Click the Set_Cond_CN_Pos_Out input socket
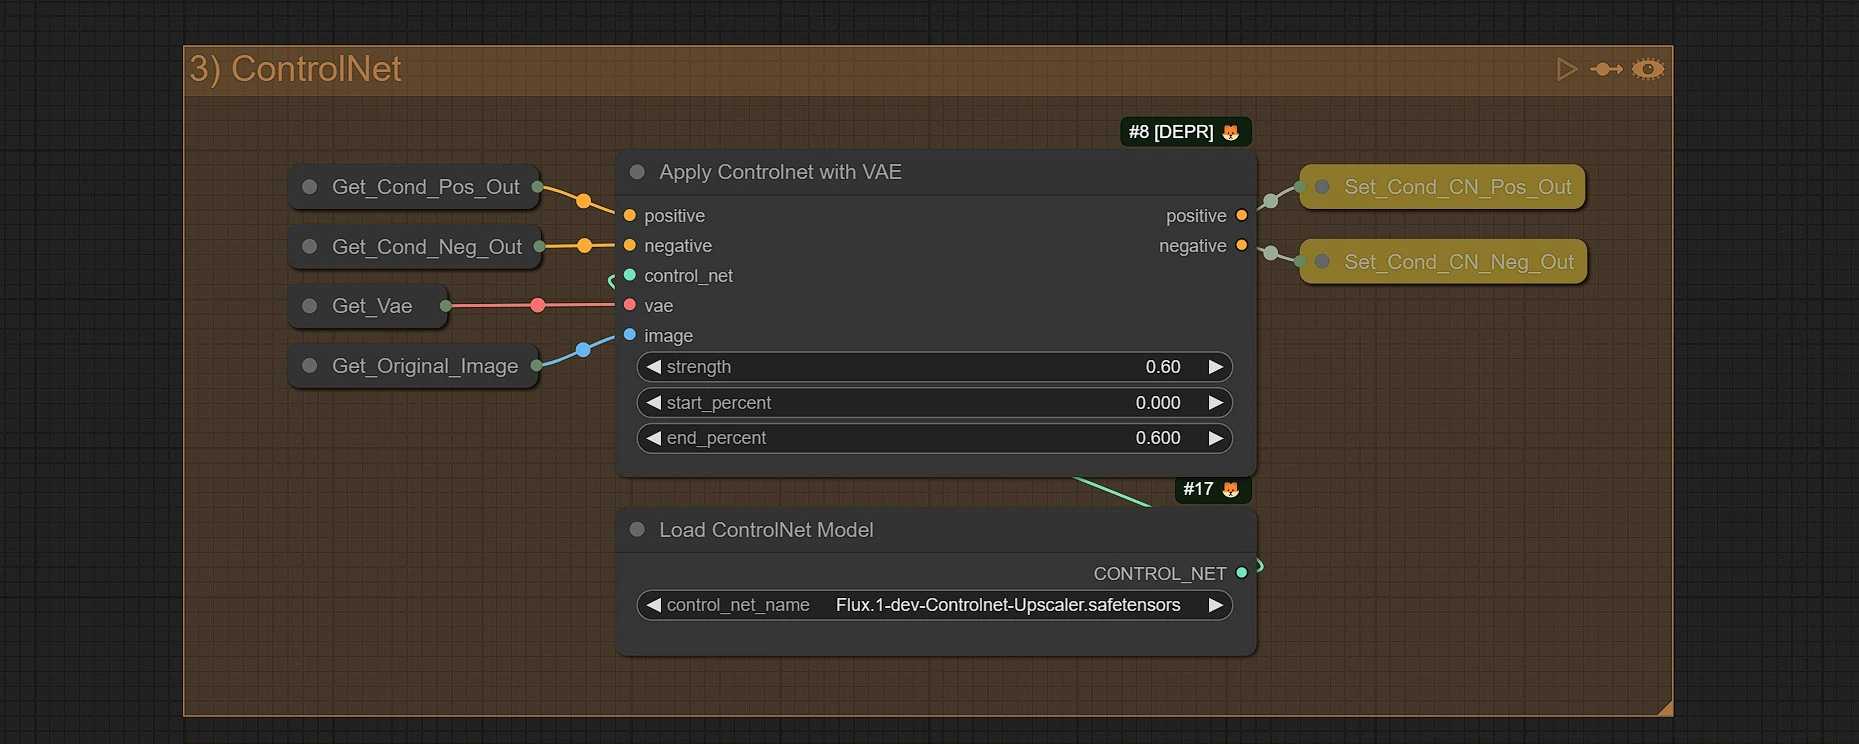1859x744 pixels. tap(1300, 187)
